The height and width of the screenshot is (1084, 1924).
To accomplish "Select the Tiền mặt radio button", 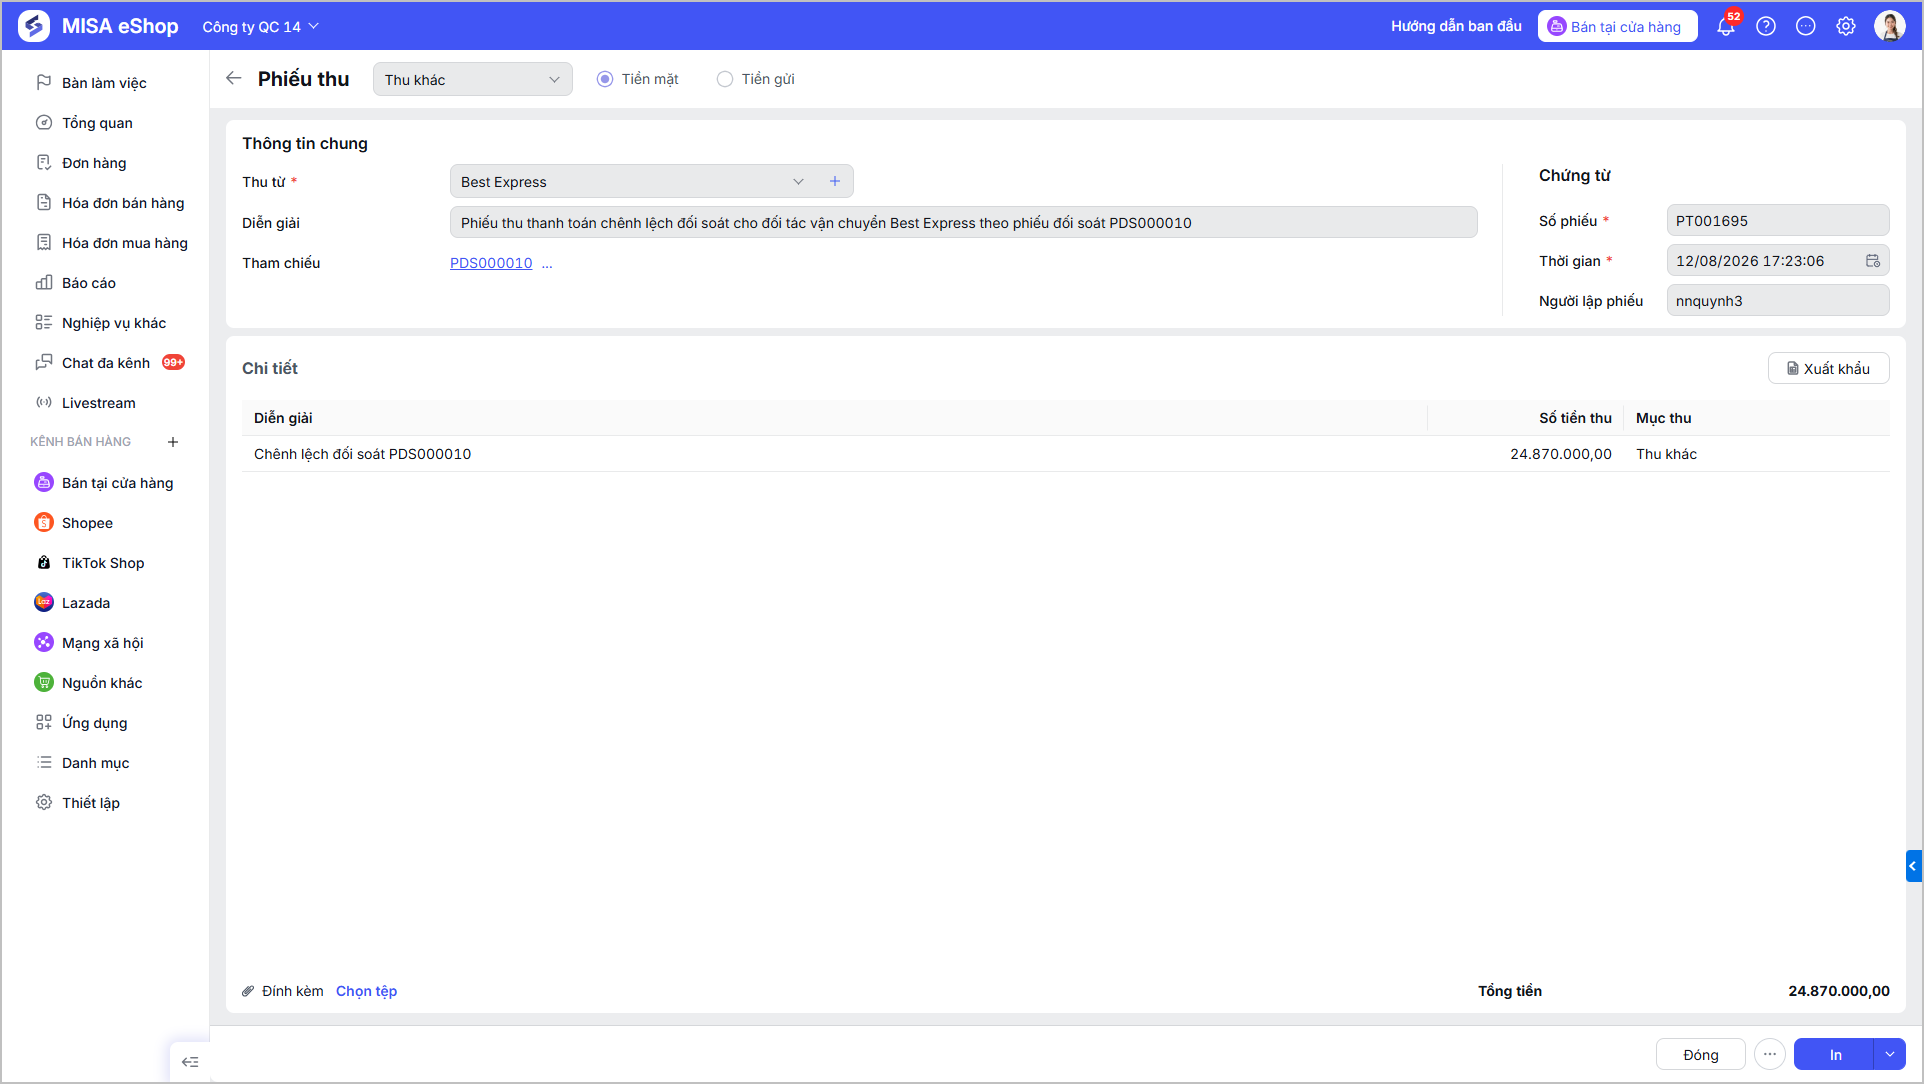I will tap(605, 79).
